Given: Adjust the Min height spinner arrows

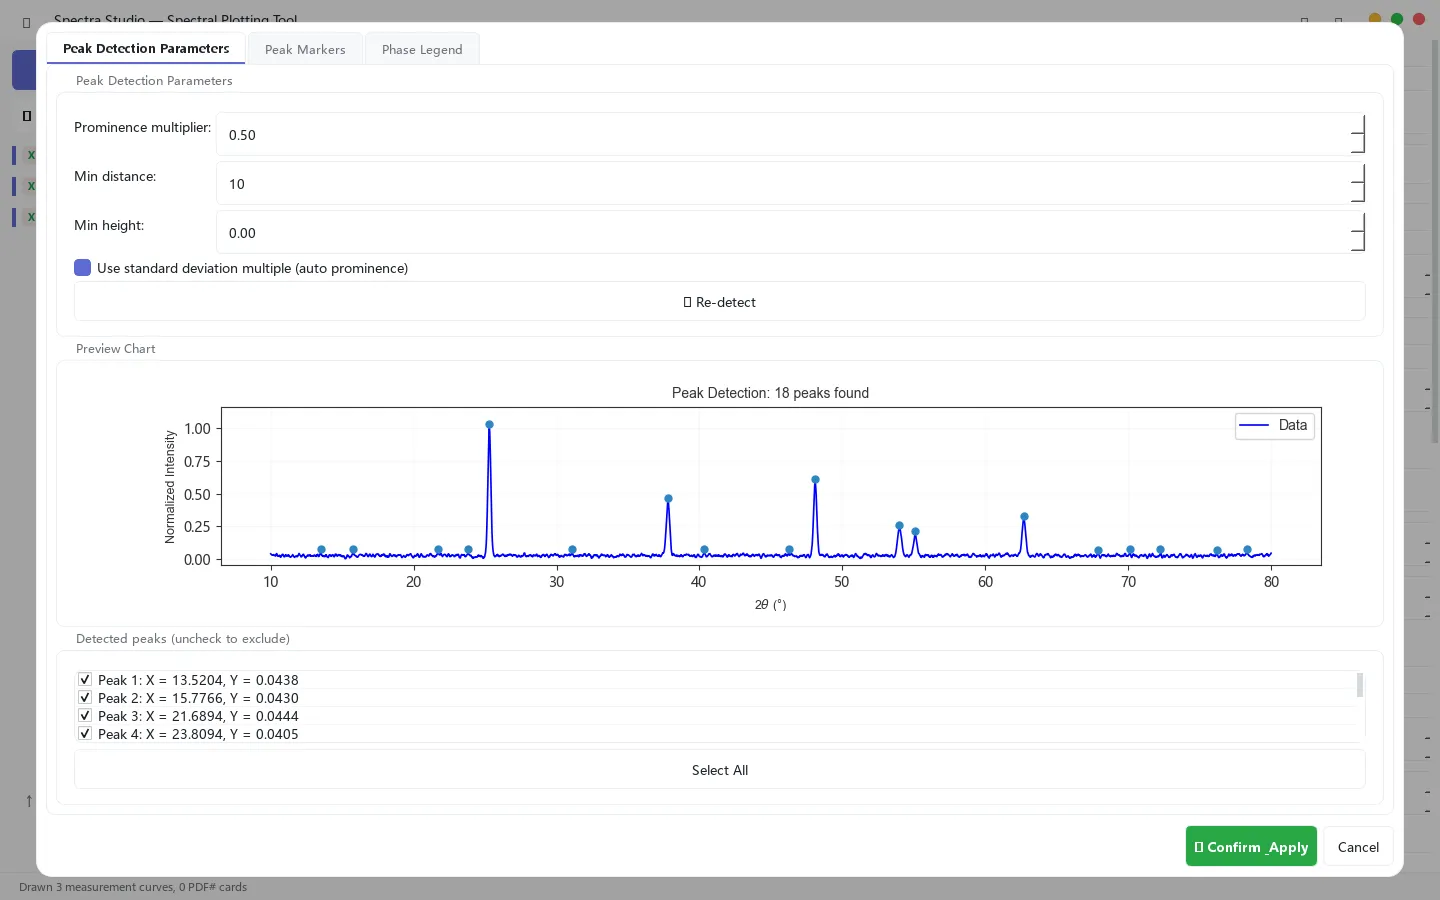Looking at the screenshot, I should (1358, 232).
